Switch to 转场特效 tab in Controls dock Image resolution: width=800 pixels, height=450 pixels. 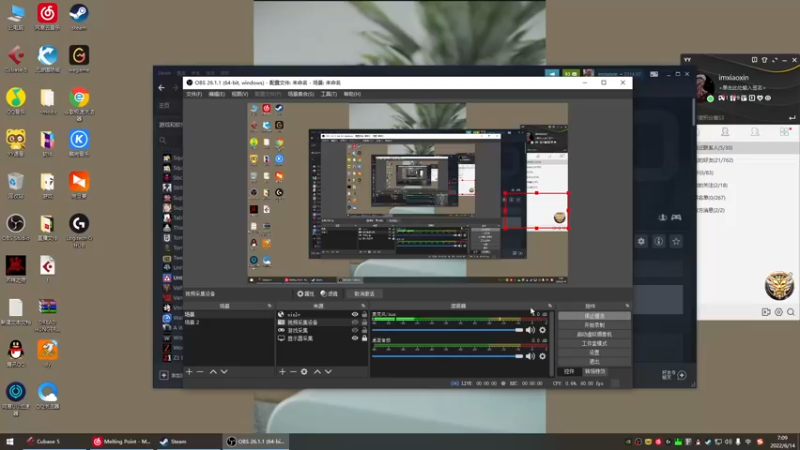(x=595, y=371)
